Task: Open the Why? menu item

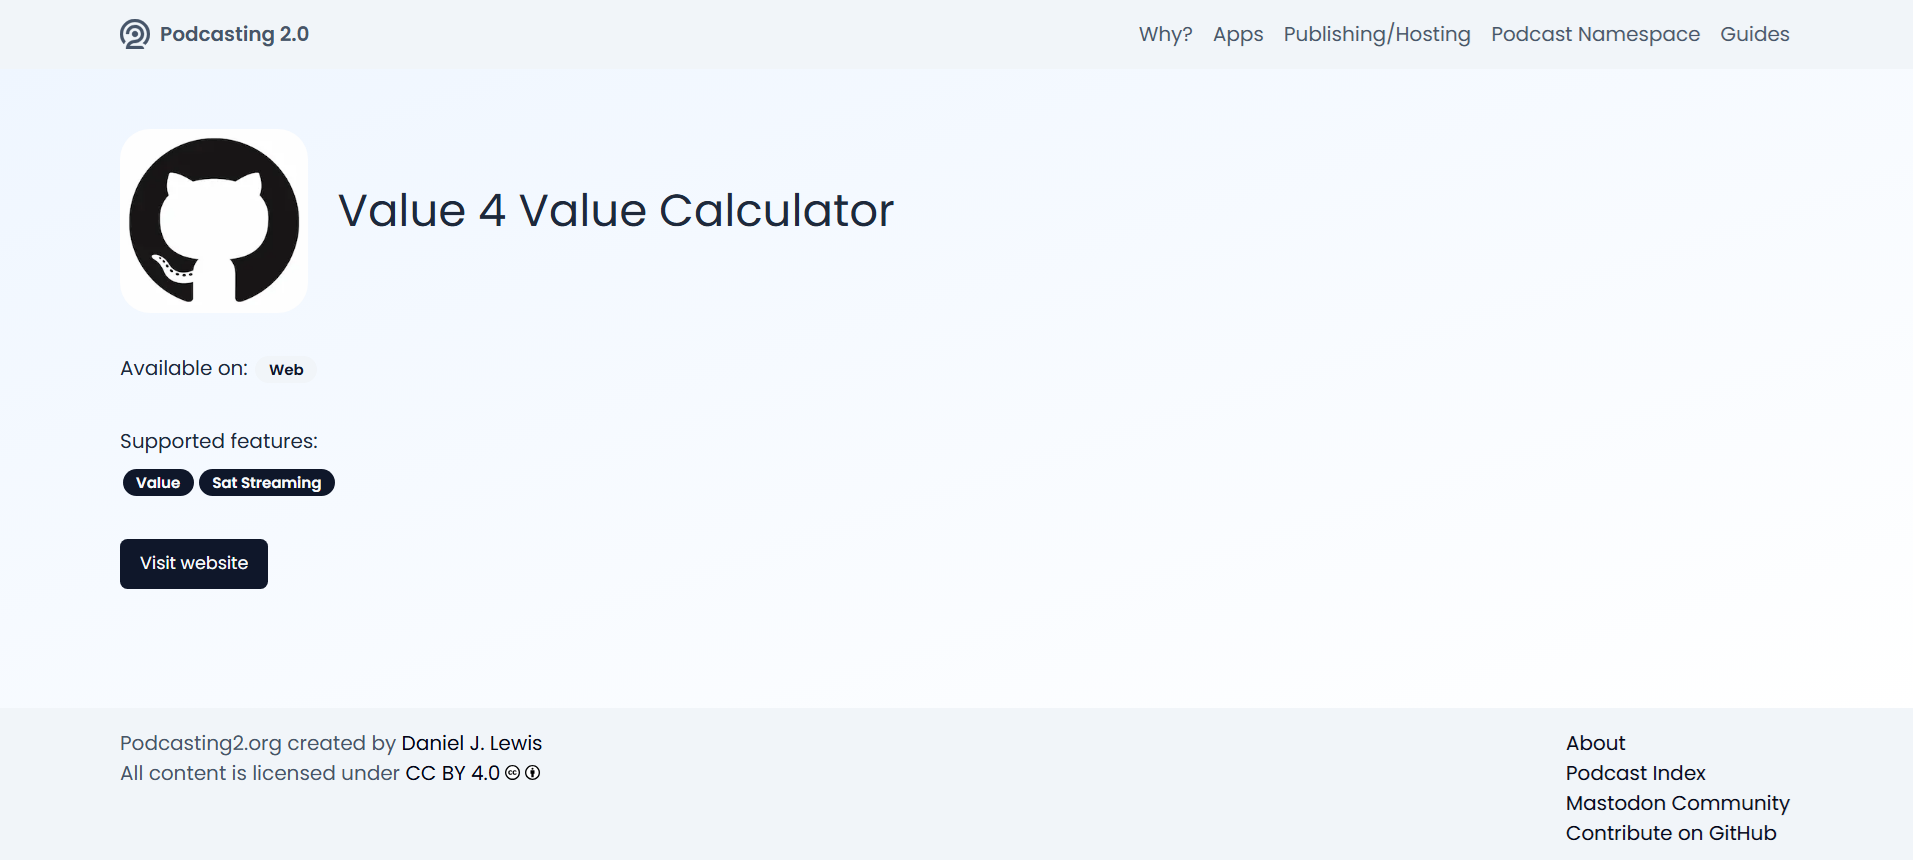Action: [1166, 34]
